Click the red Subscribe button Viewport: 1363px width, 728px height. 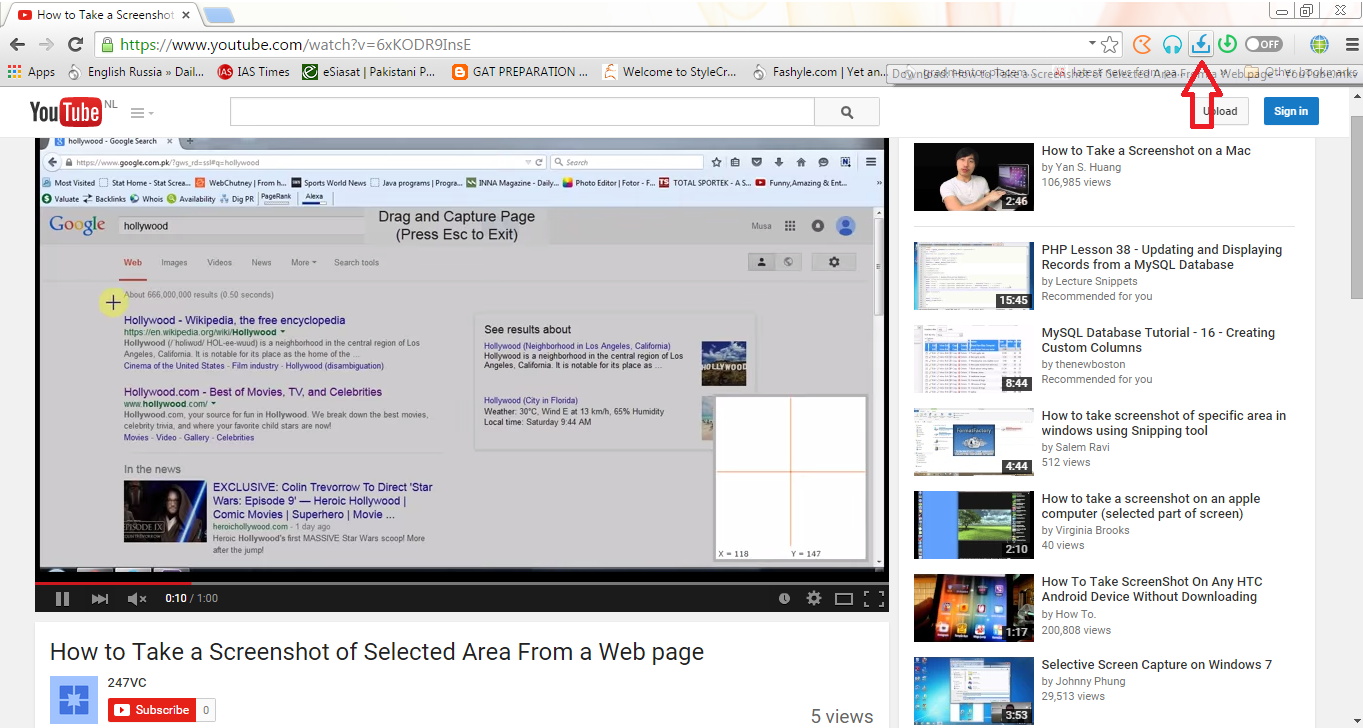click(x=152, y=710)
